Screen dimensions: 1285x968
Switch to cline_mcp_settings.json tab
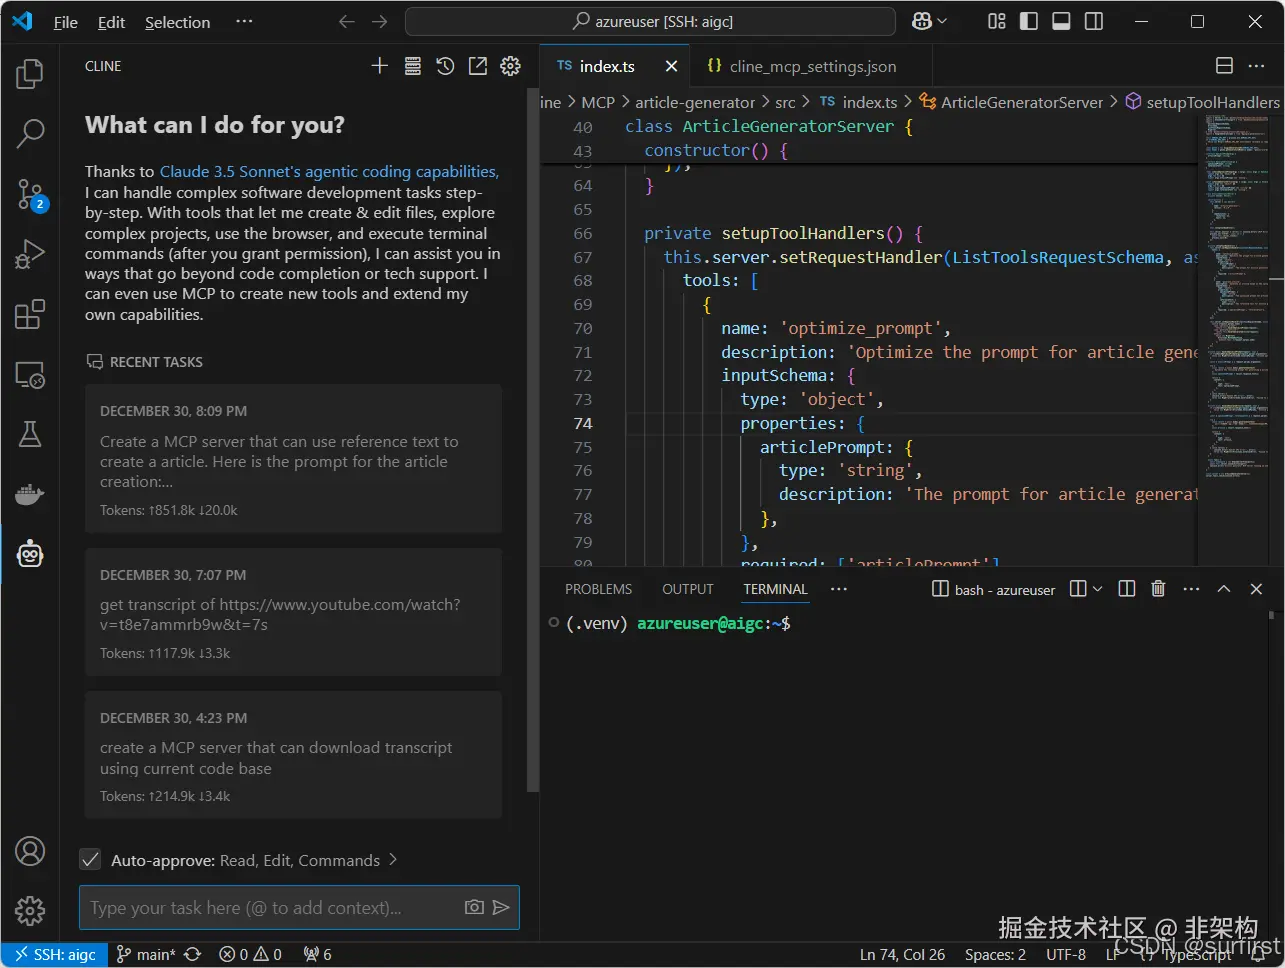pyautogui.click(x=811, y=66)
